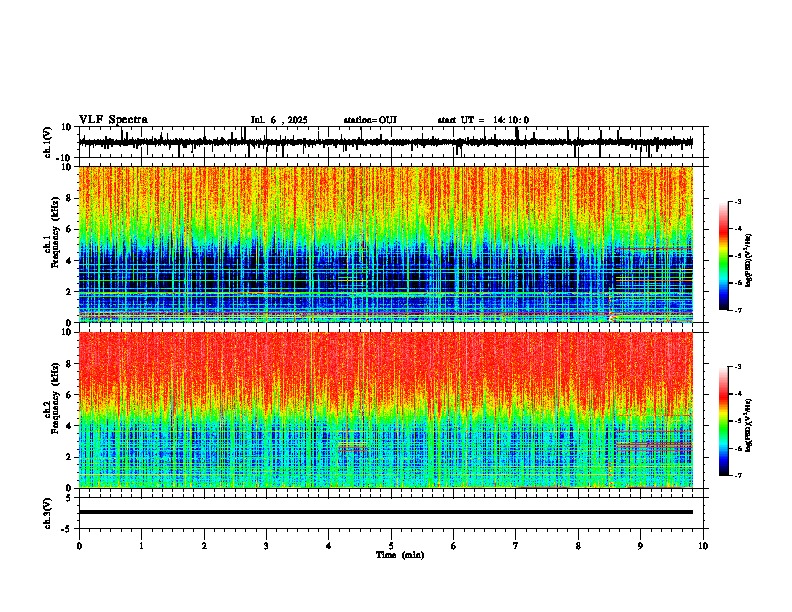The height and width of the screenshot is (612, 792).
Task: Click the "2" kHz tick on ch.2 frequency axis
Action: 70,457
